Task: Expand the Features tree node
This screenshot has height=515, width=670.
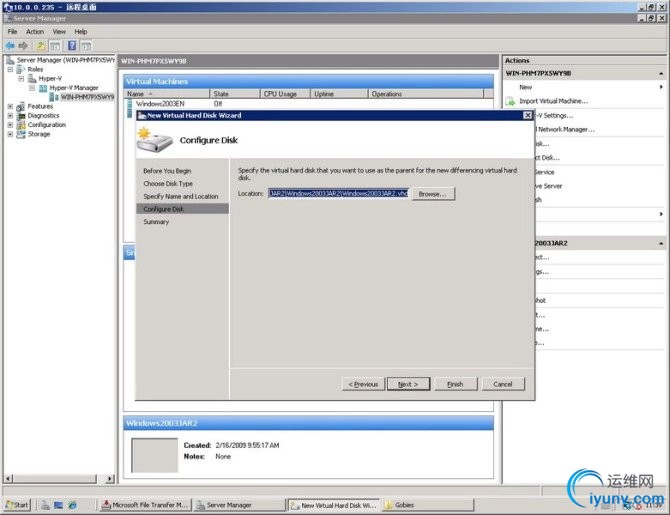Action: pos(10,106)
